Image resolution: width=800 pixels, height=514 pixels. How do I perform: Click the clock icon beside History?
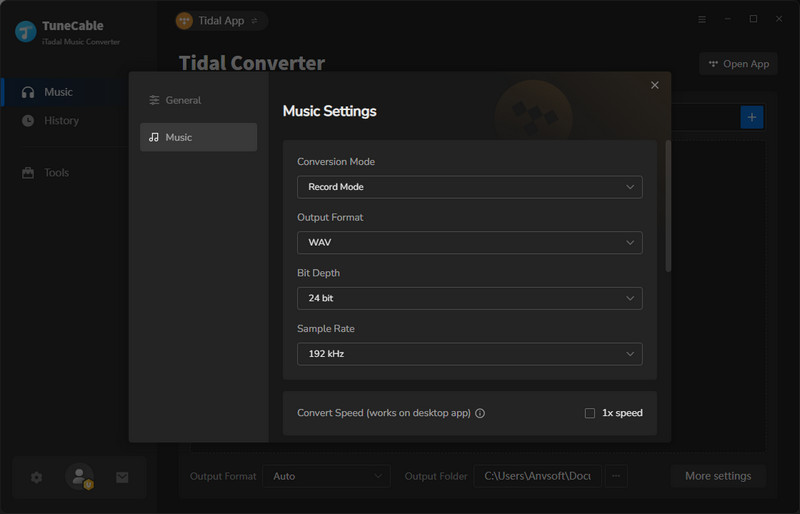[28, 120]
